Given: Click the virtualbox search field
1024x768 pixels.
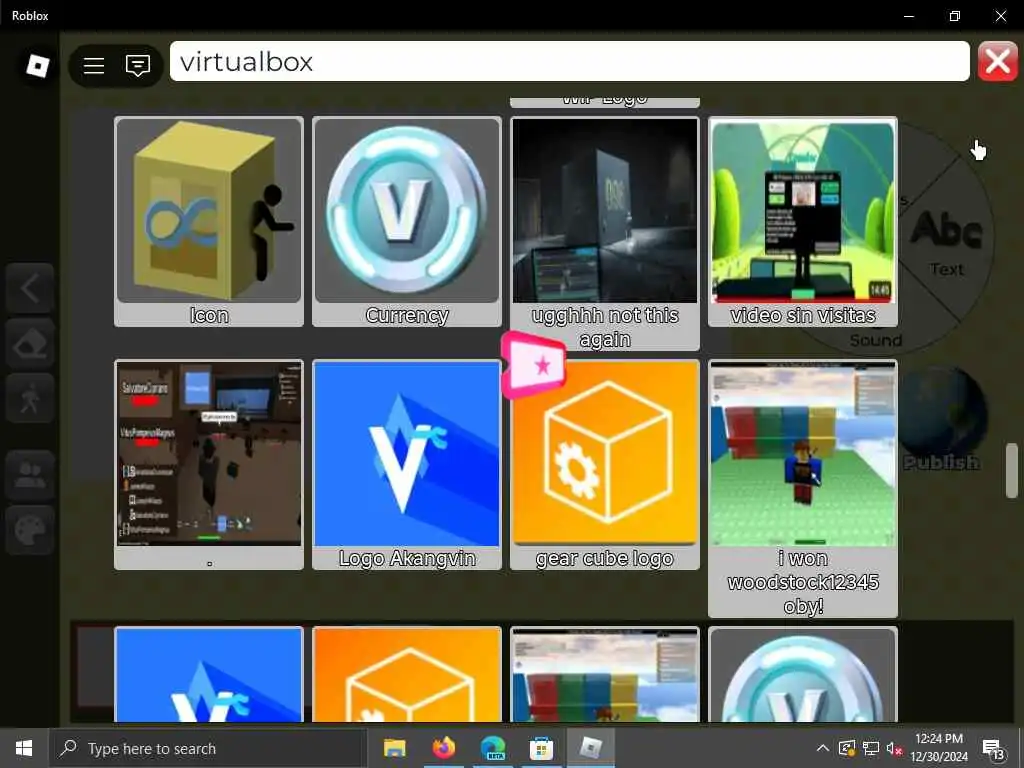Looking at the screenshot, I should pos(569,61).
